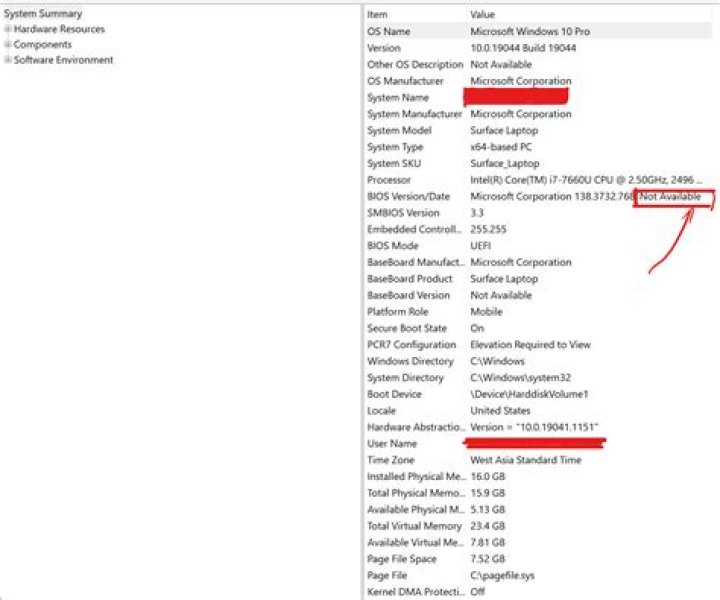Click the Item column header
The image size is (720, 600).
pyautogui.click(x=377, y=15)
